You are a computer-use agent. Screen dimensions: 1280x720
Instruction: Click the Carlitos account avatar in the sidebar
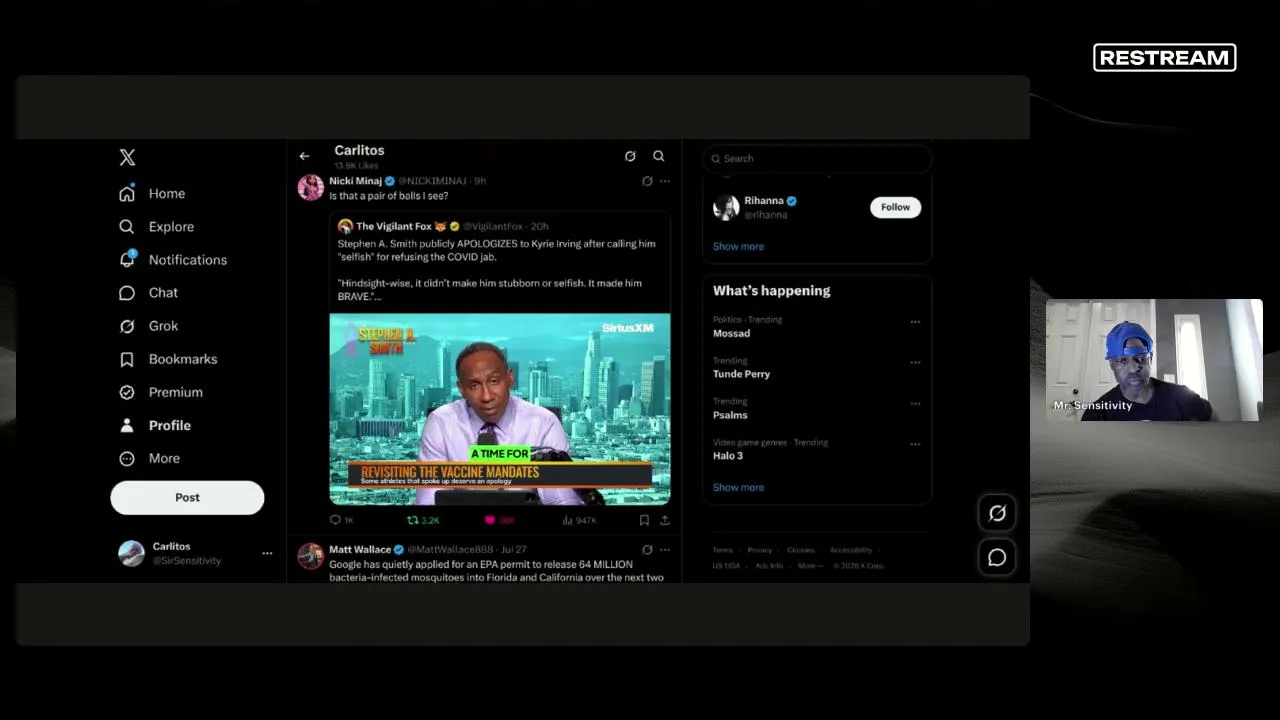click(131, 553)
